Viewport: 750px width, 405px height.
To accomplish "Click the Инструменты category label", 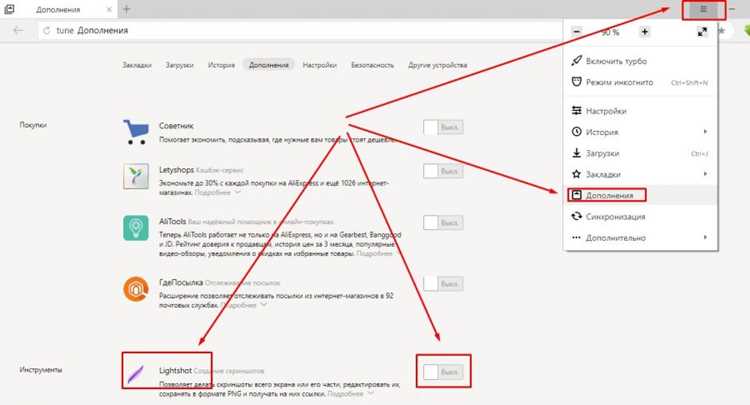I will [41, 370].
